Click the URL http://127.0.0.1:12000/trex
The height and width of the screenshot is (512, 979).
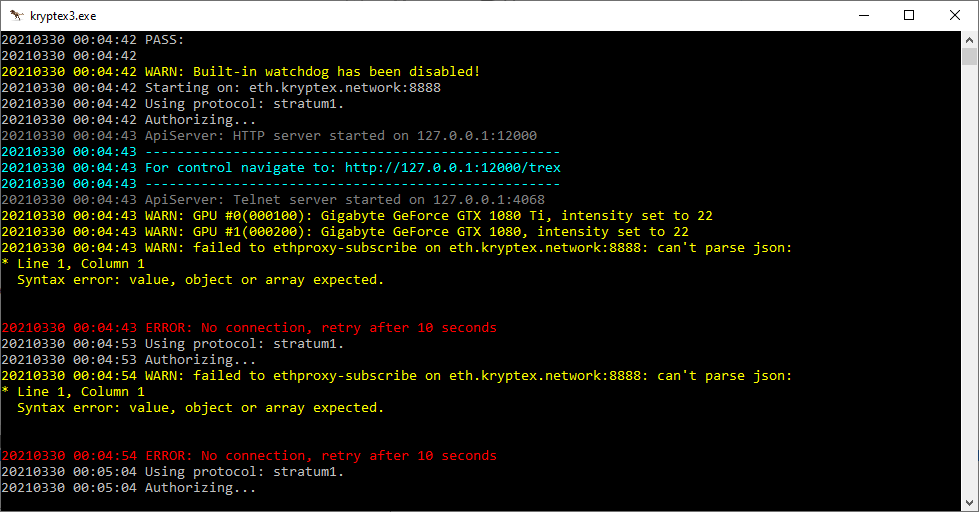[x=453, y=167]
